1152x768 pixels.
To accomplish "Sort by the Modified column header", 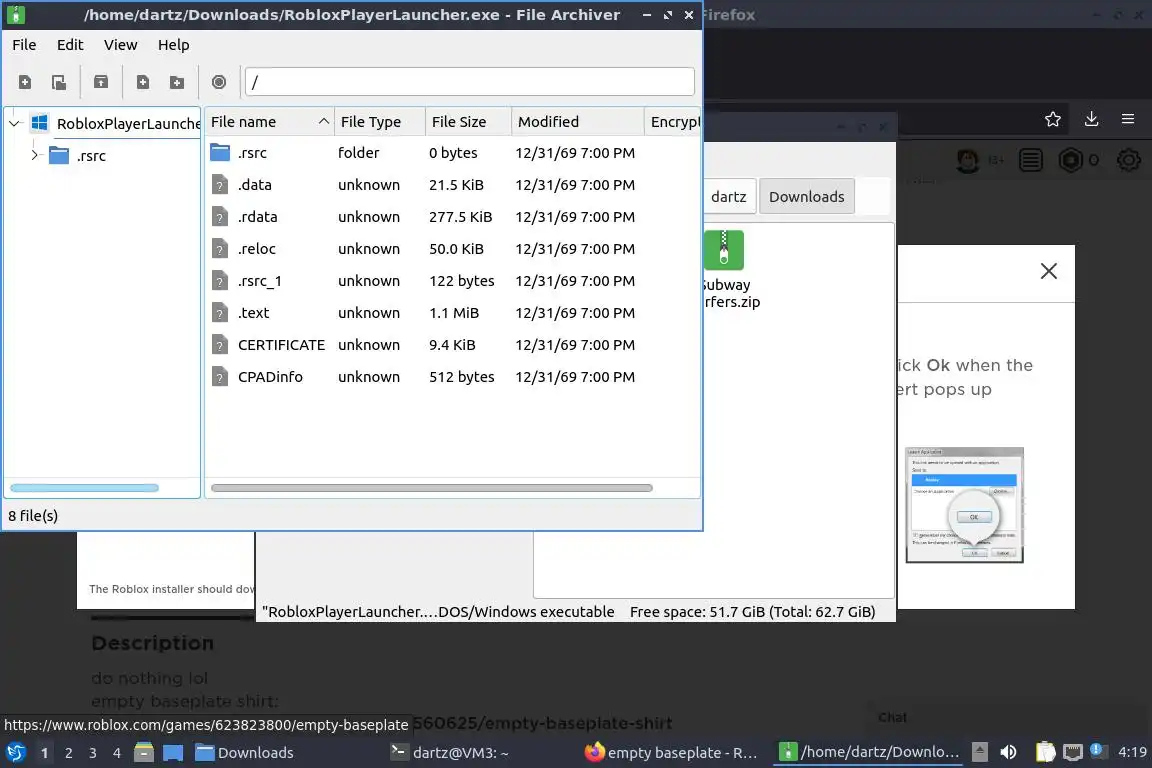I will click(x=577, y=122).
